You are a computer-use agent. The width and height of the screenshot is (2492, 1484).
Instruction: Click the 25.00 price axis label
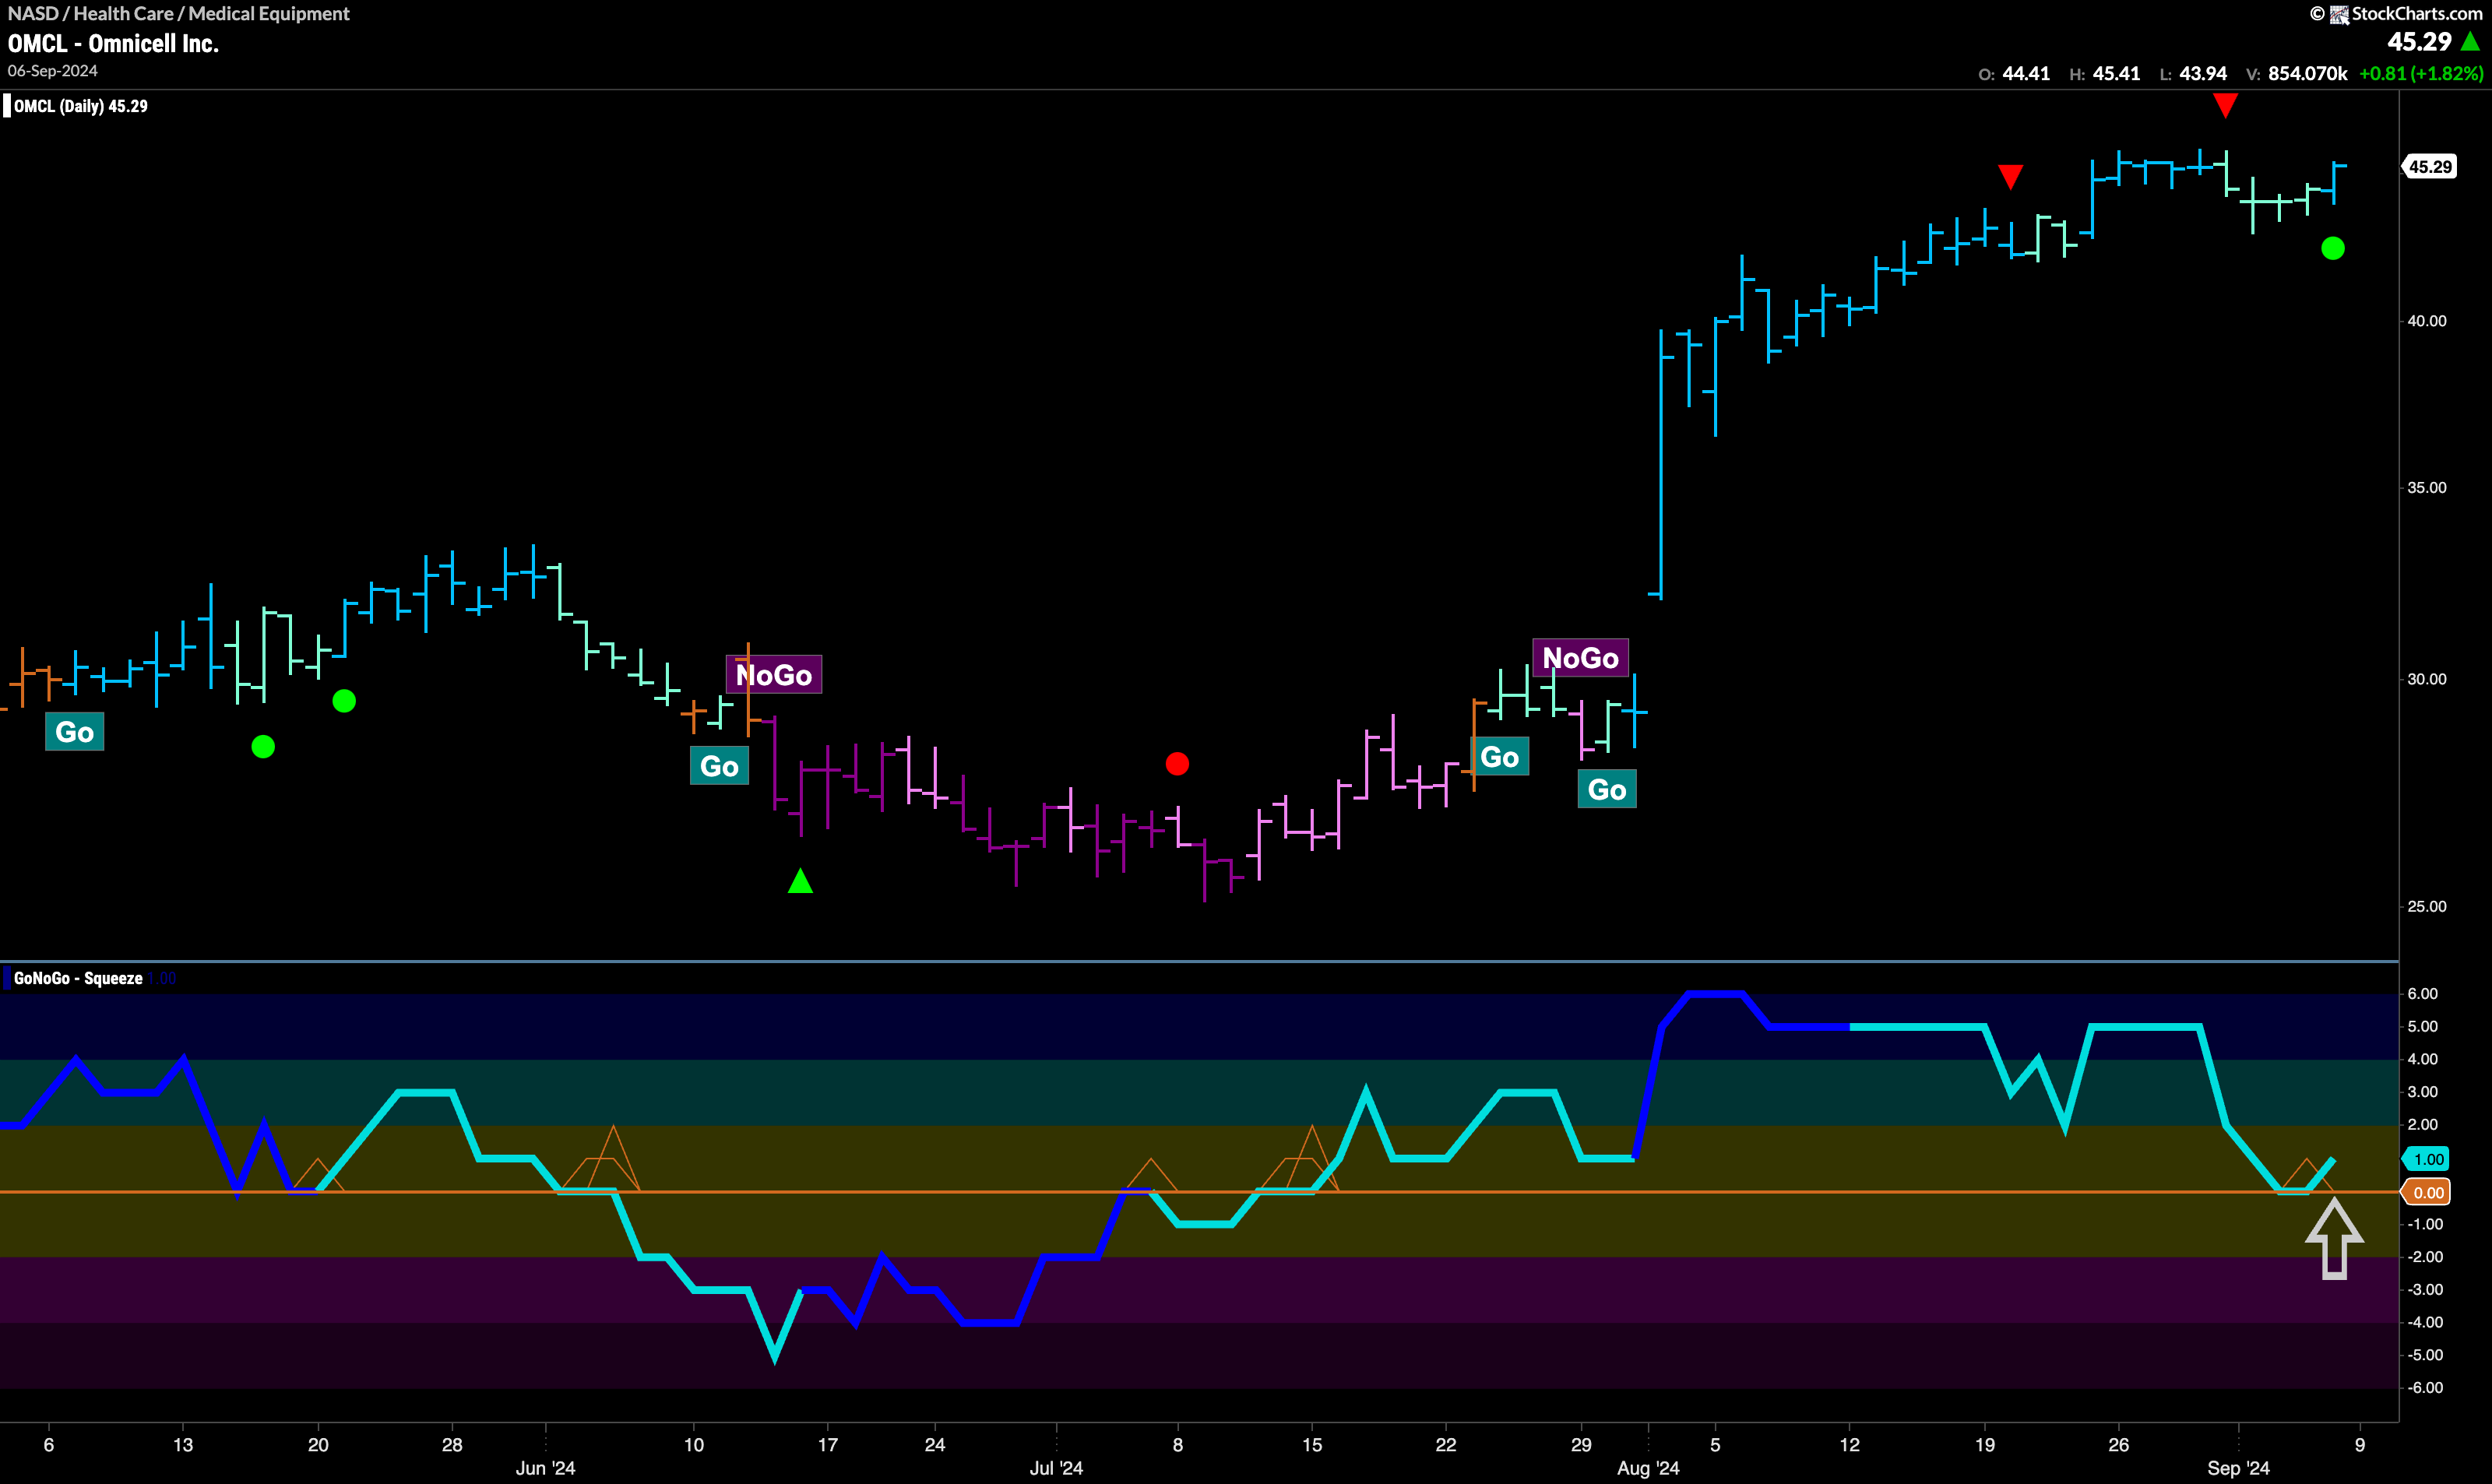click(2426, 907)
